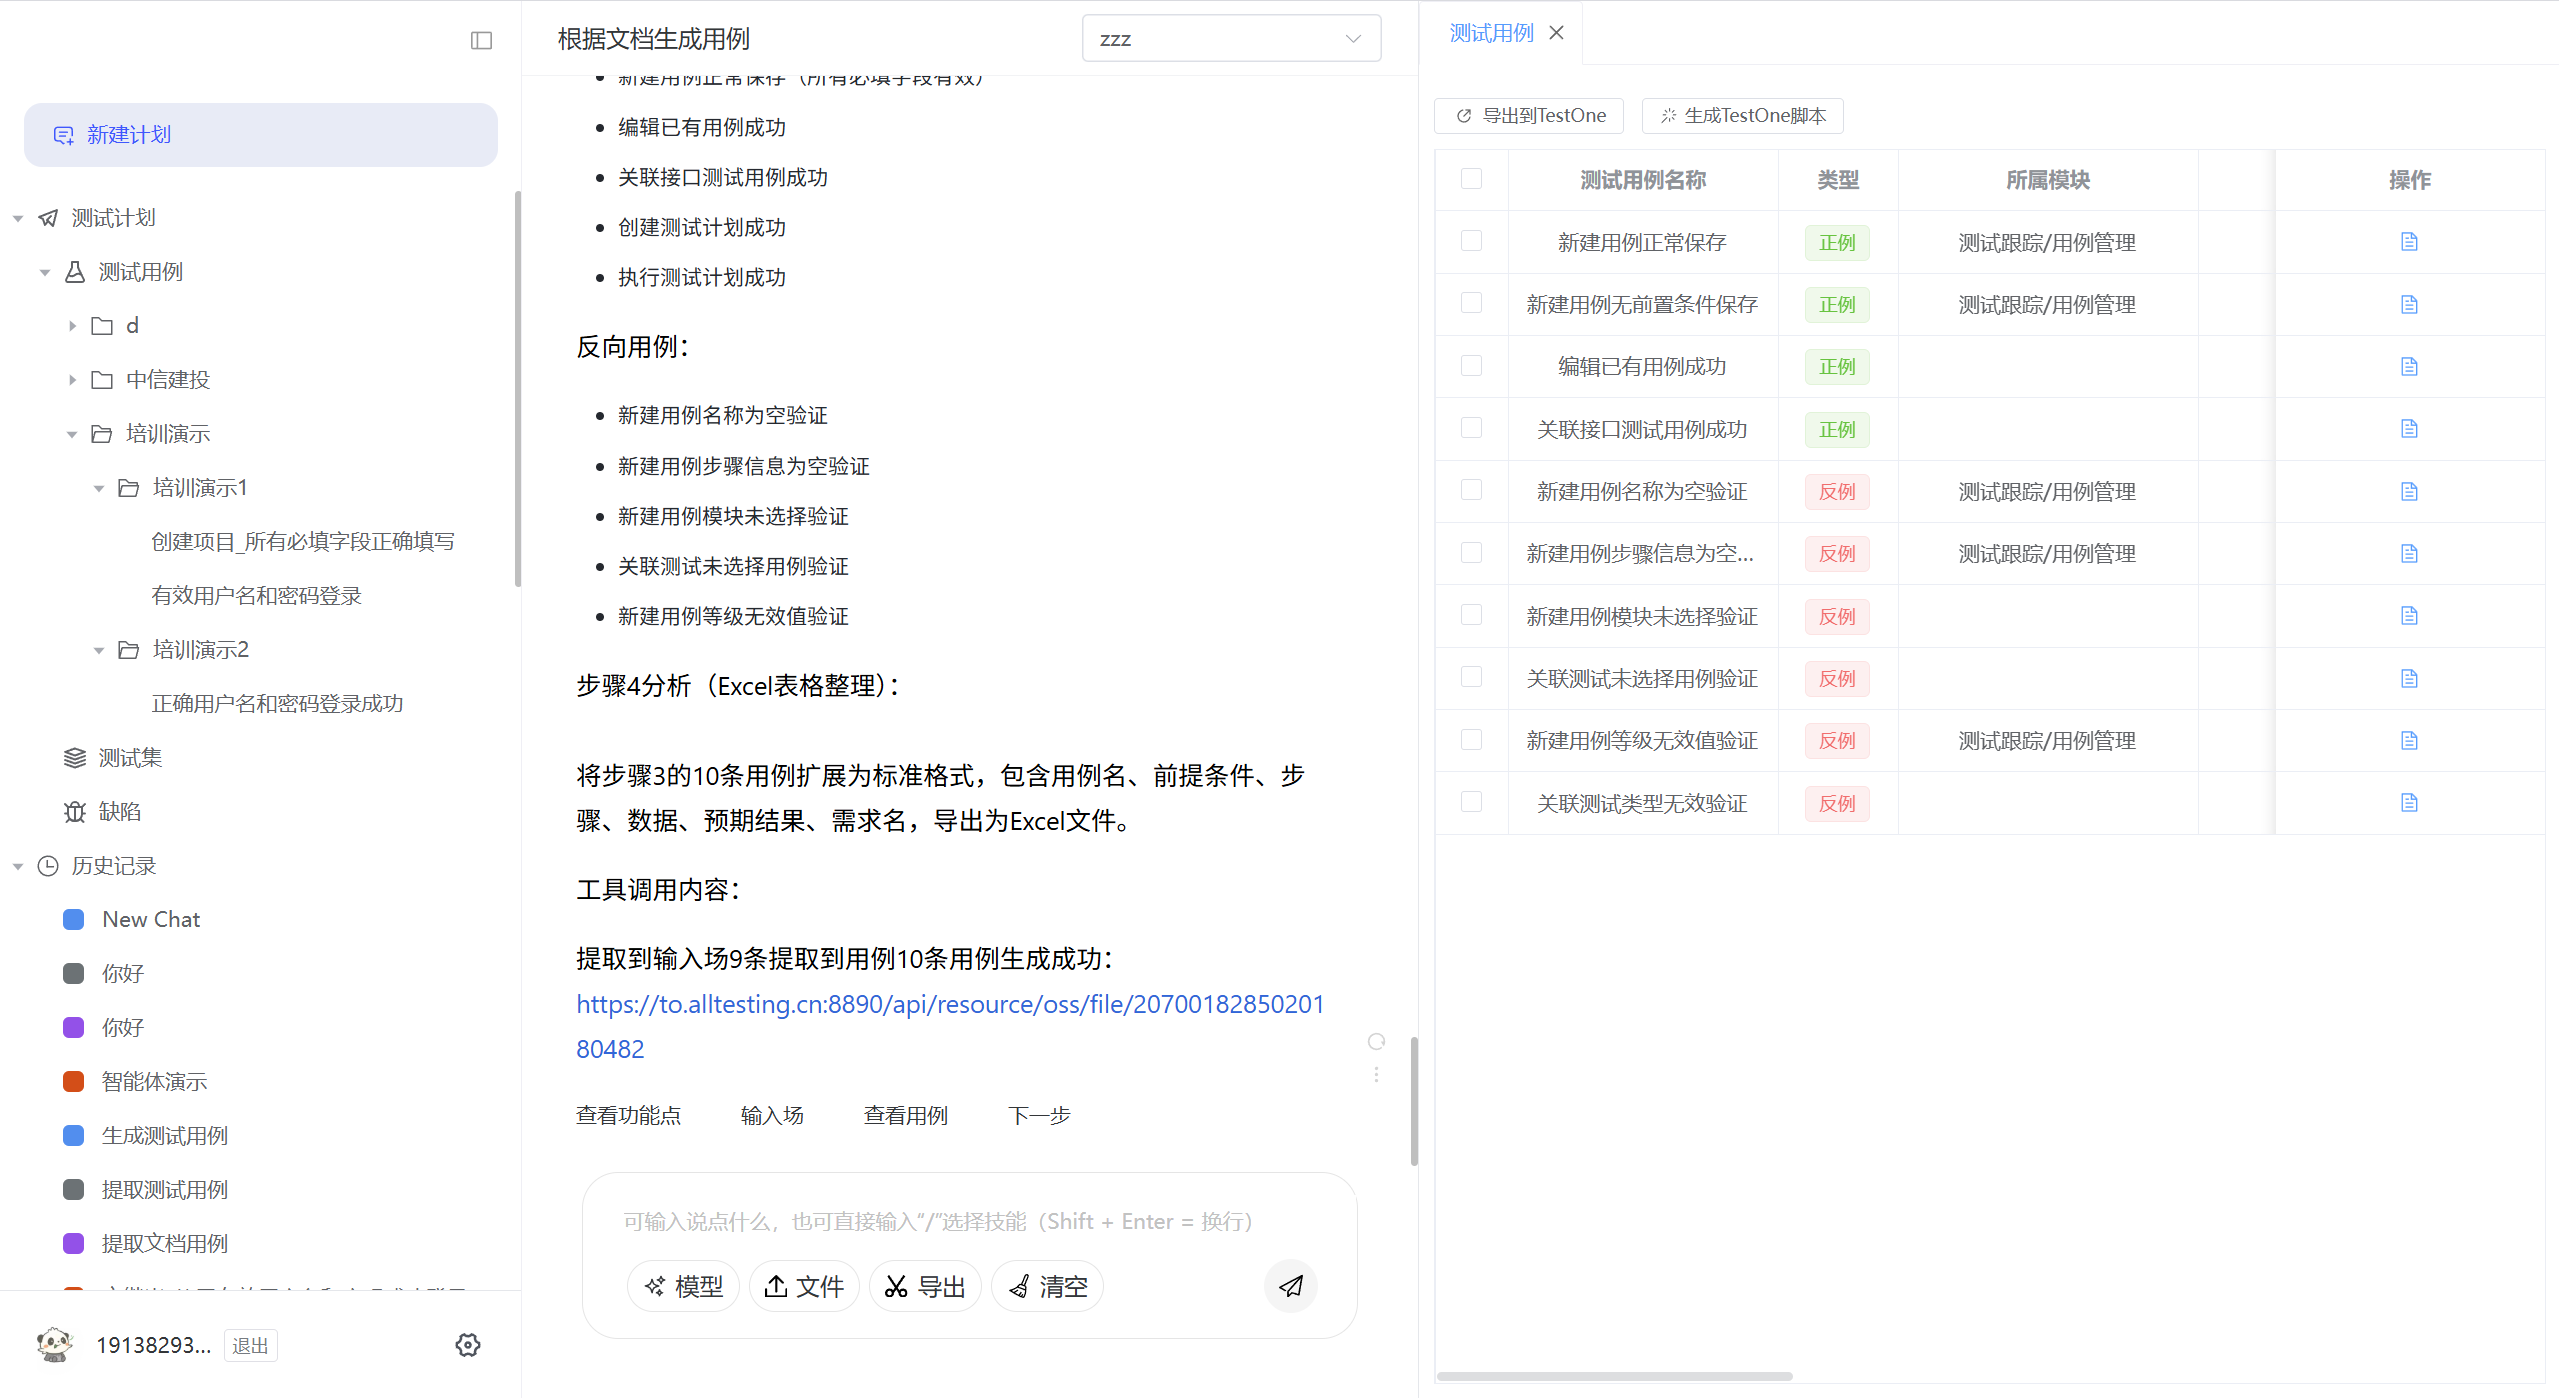Open the detail icon for 新建用例步骤信息为空 row

(2409, 553)
